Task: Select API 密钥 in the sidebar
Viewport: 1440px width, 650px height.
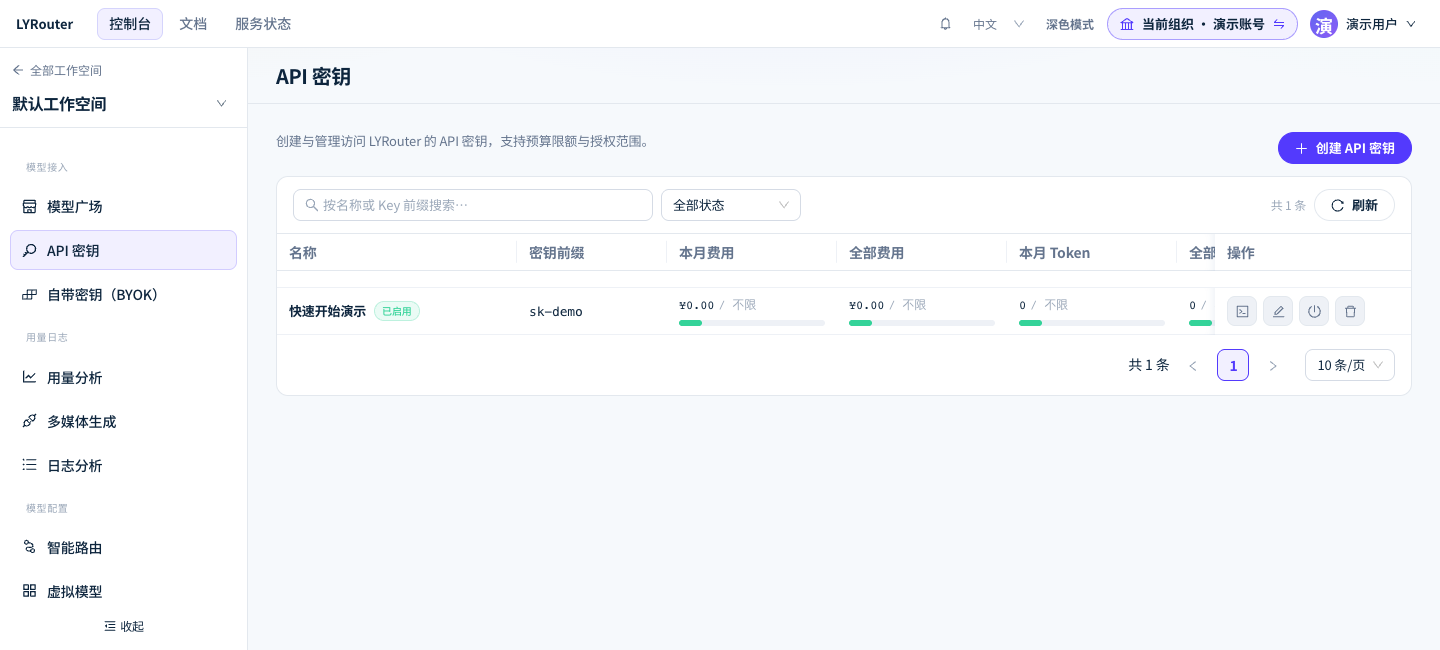Action: click(123, 250)
